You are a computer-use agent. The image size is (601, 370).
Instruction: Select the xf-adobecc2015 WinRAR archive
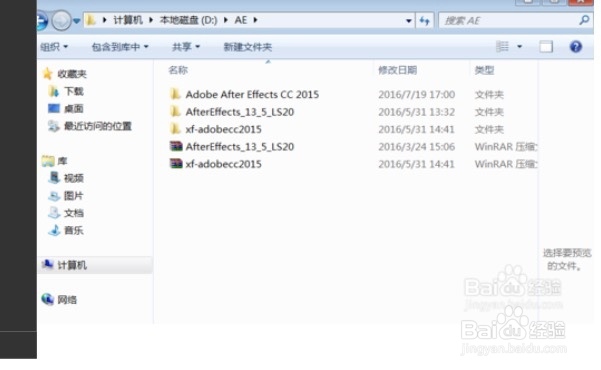pyautogui.click(x=223, y=164)
